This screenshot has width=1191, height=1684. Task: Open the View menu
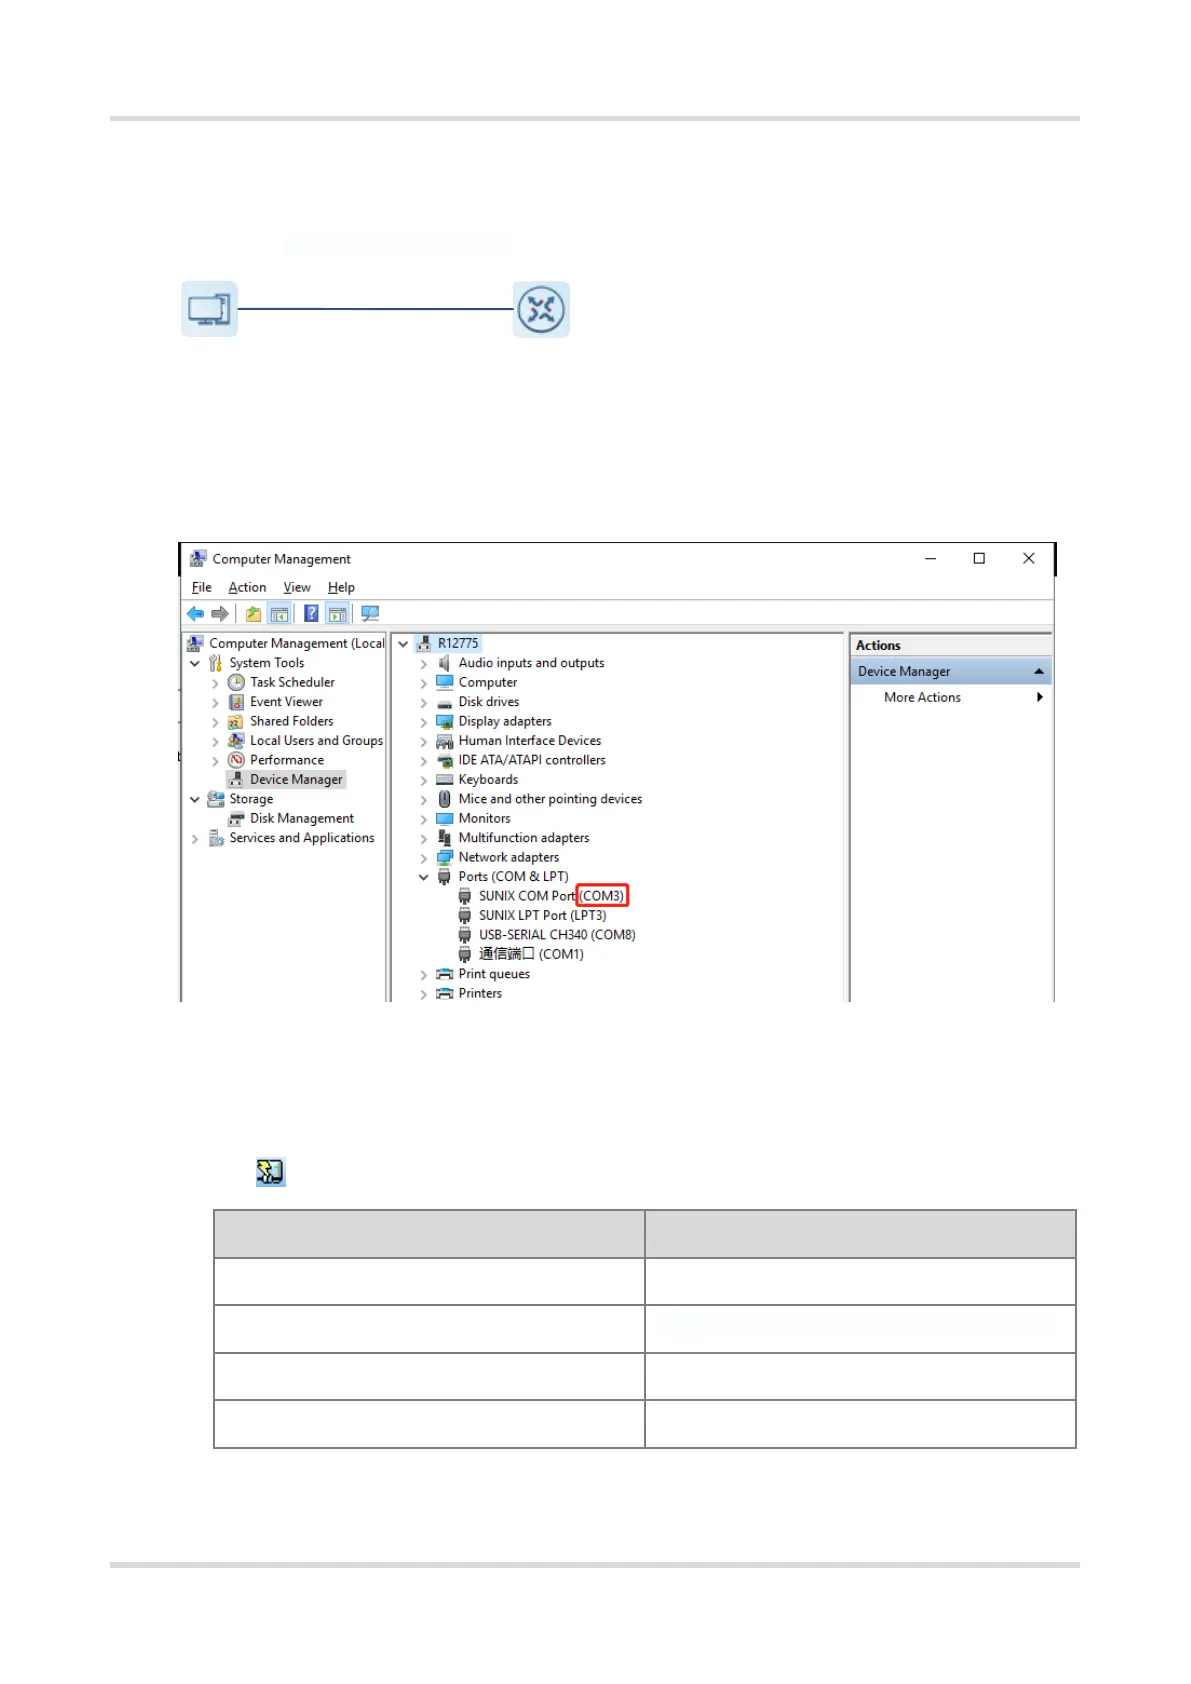[x=297, y=587]
